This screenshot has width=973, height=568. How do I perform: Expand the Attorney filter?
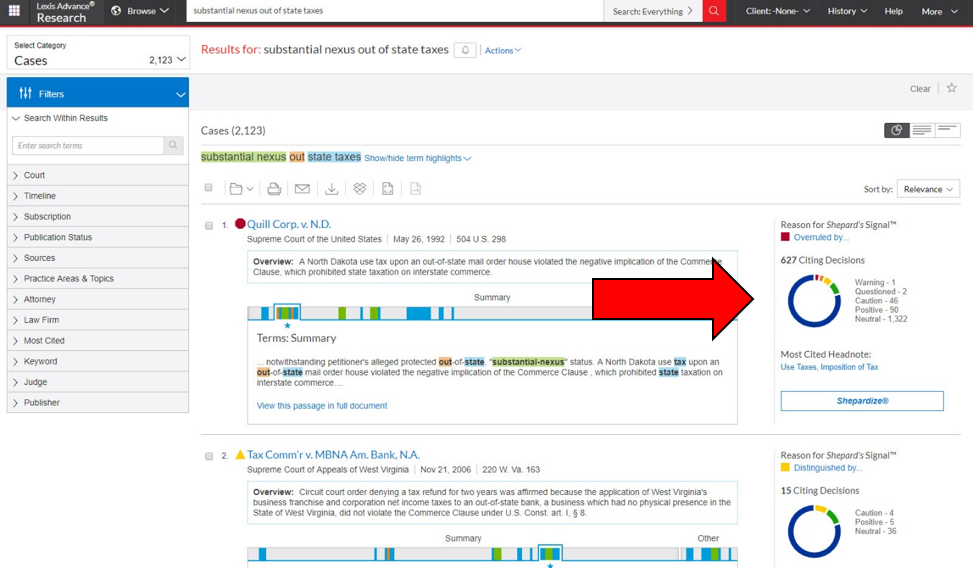[97, 299]
